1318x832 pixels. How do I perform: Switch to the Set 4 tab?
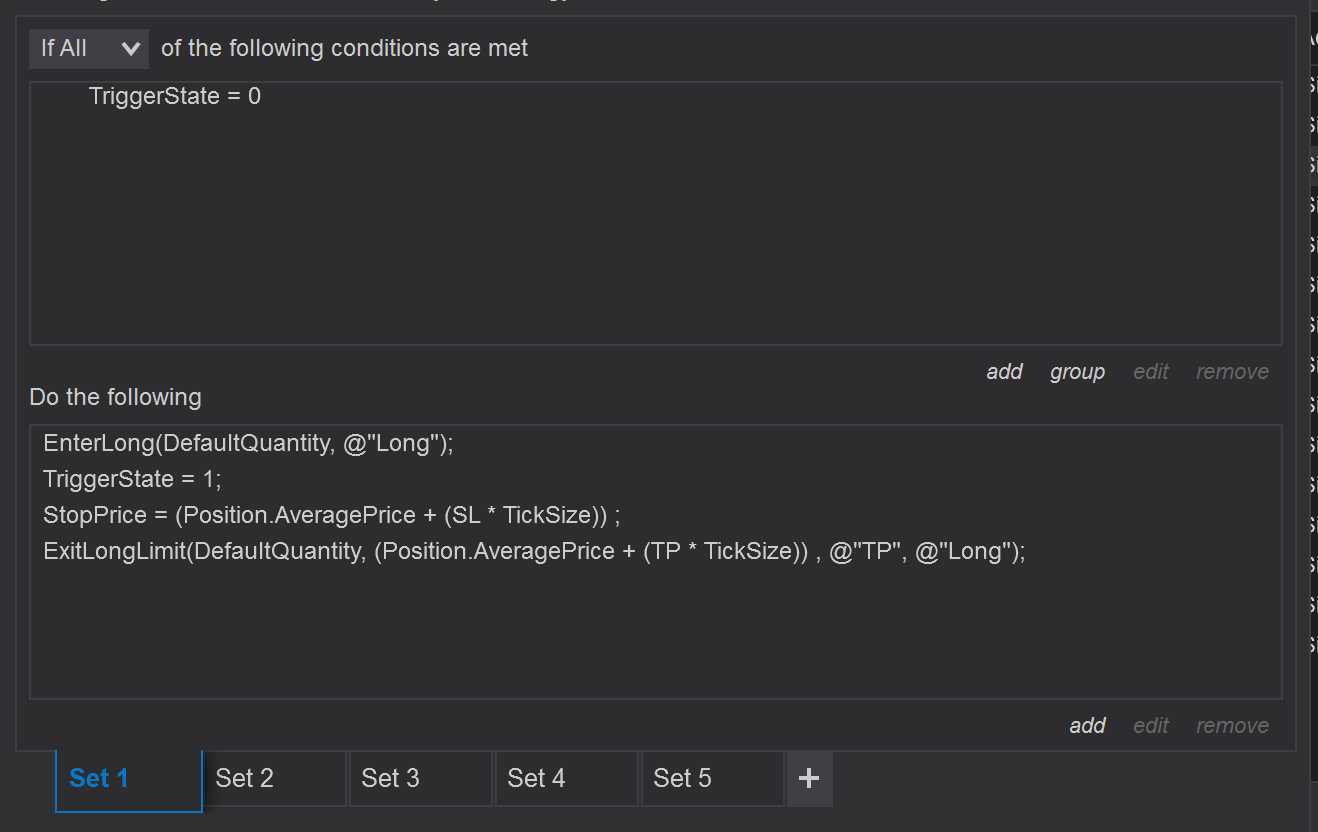[x=566, y=779]
